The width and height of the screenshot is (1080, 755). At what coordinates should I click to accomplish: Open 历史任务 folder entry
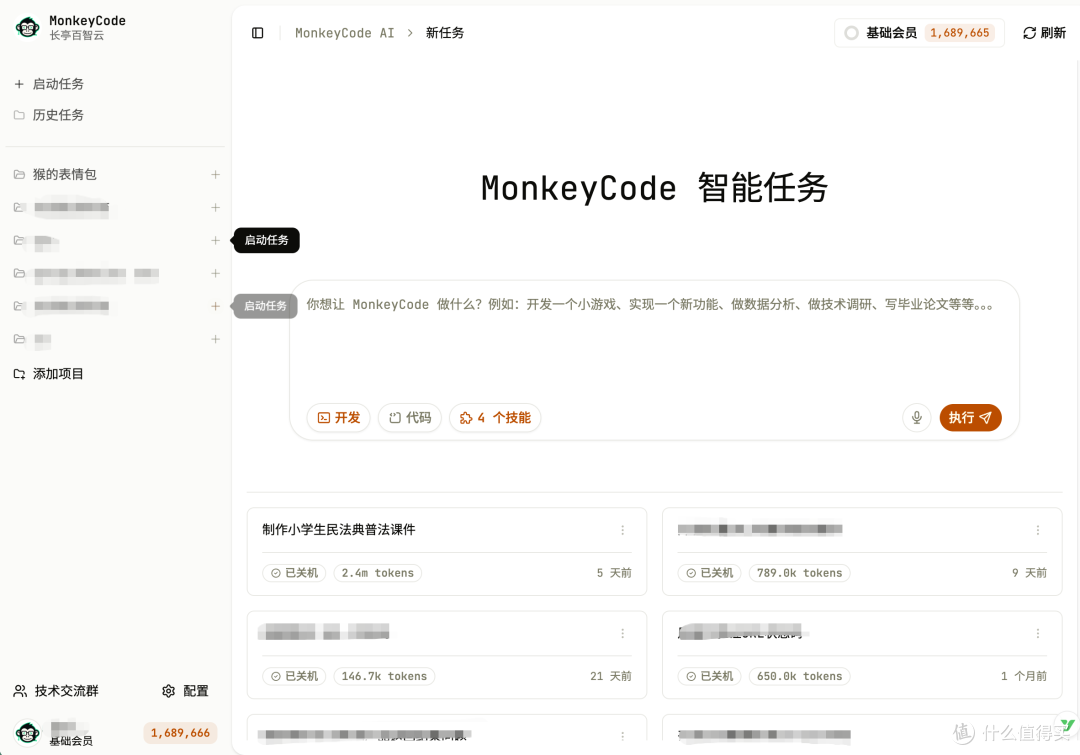[x=58, y=115]
